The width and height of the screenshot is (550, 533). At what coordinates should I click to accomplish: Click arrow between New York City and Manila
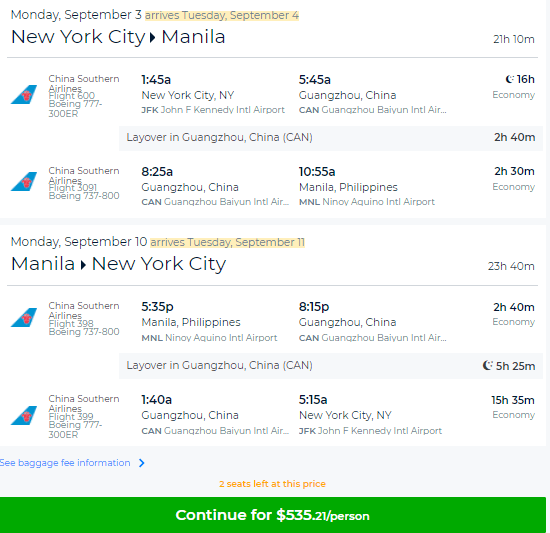(152, 37)
